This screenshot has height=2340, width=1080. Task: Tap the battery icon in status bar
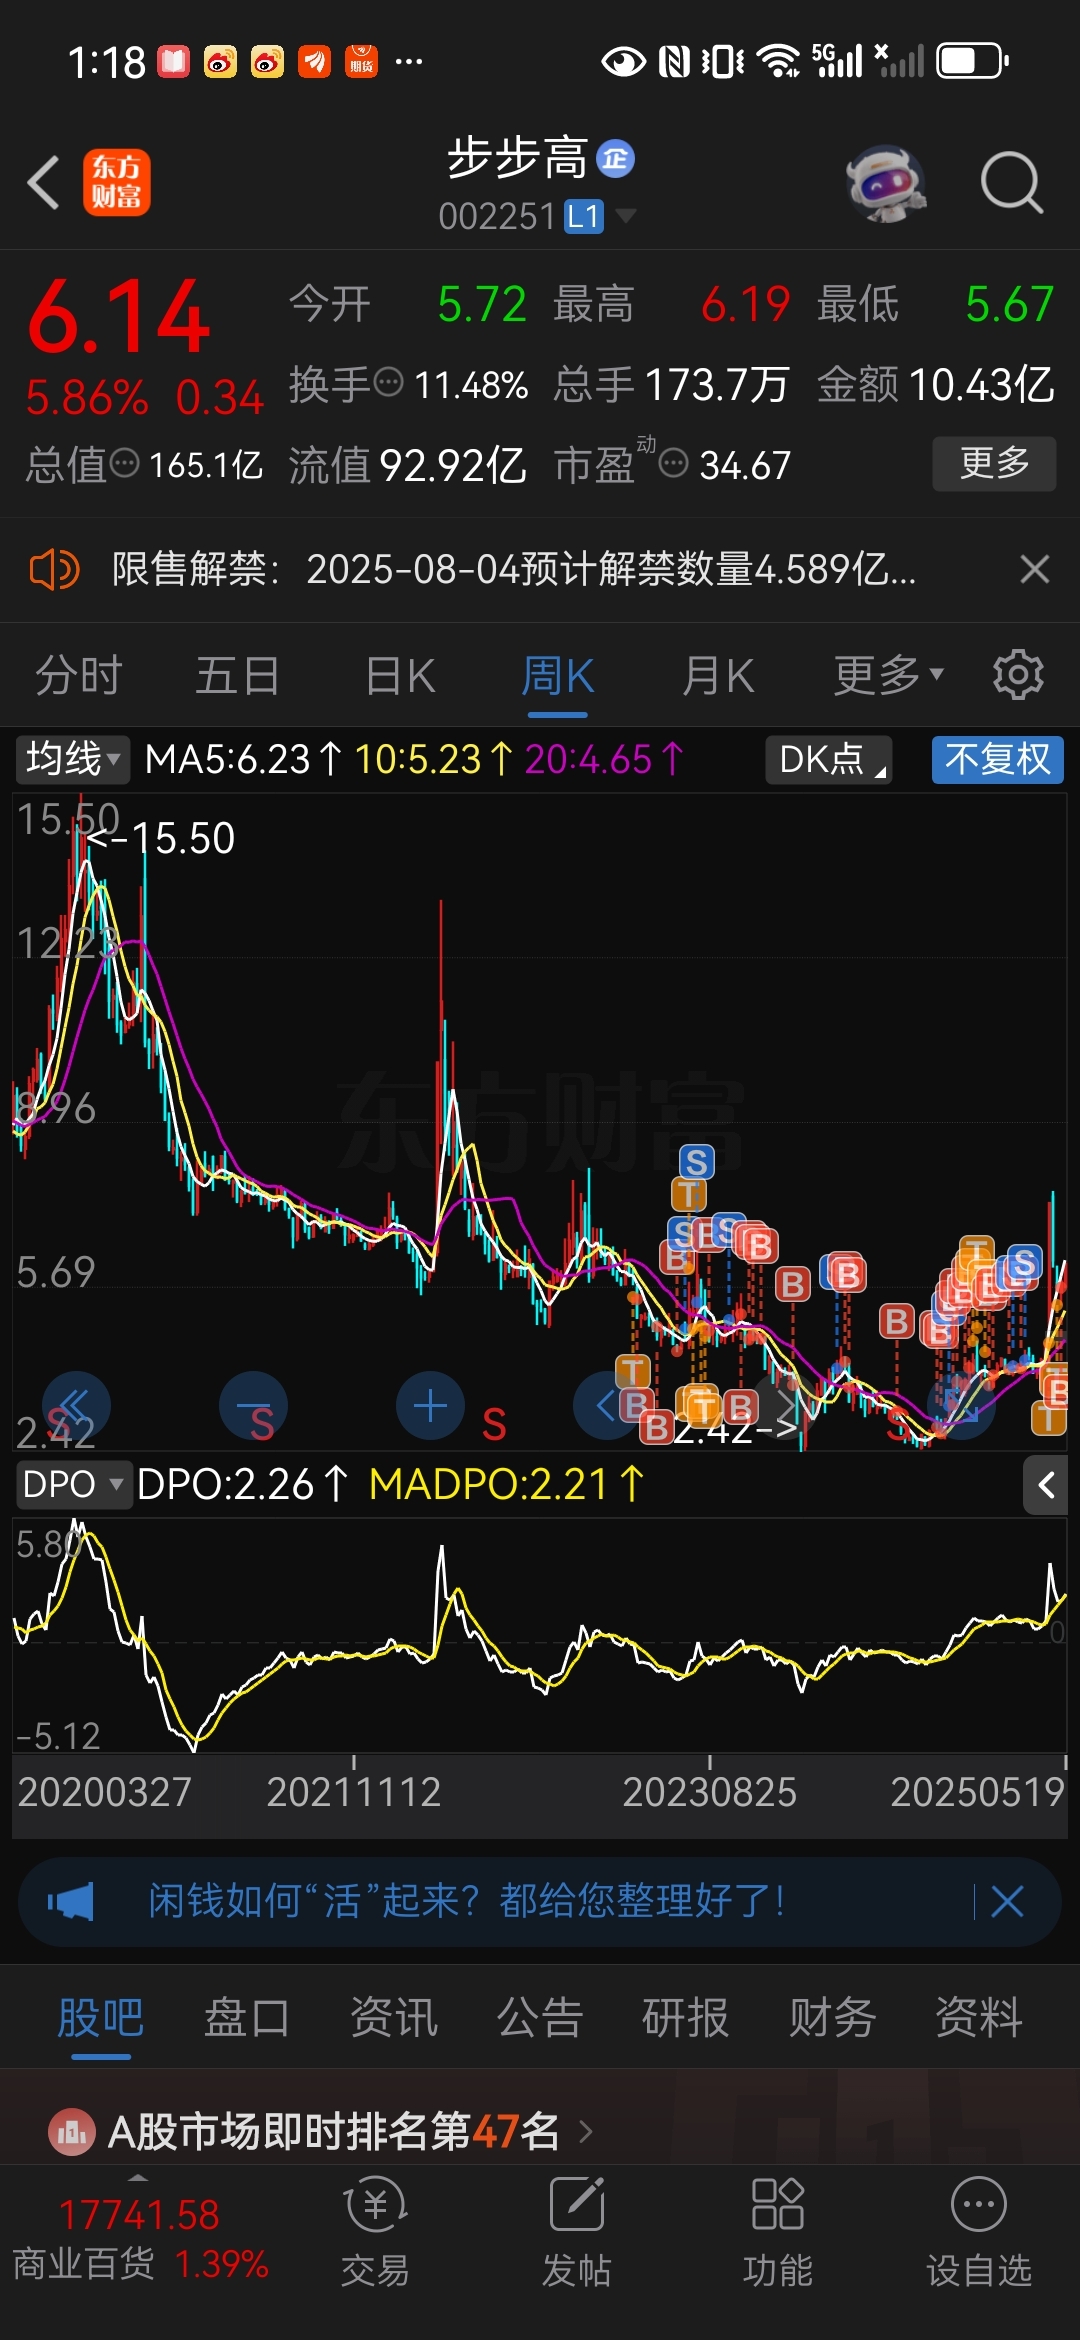pyautogui.click(x=973, y=61)
